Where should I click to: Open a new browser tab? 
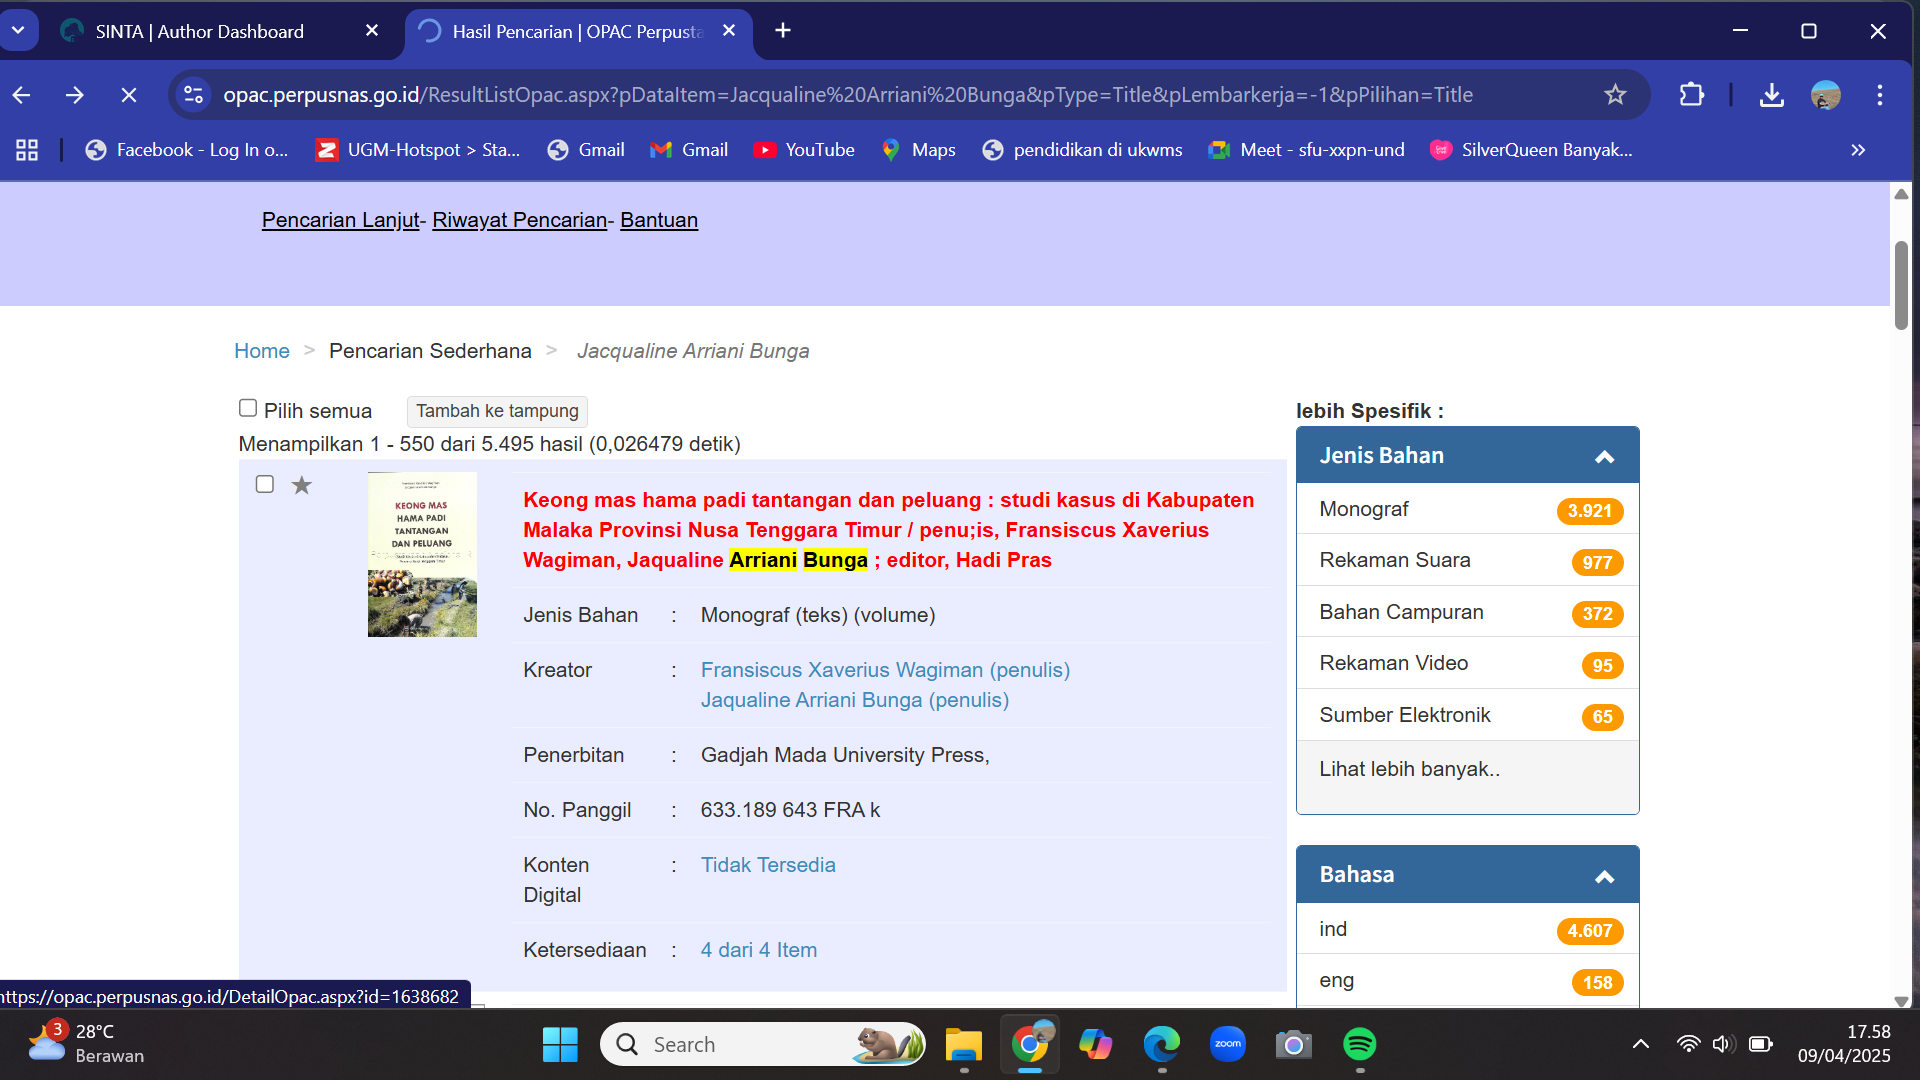click(x=783, y=31)
